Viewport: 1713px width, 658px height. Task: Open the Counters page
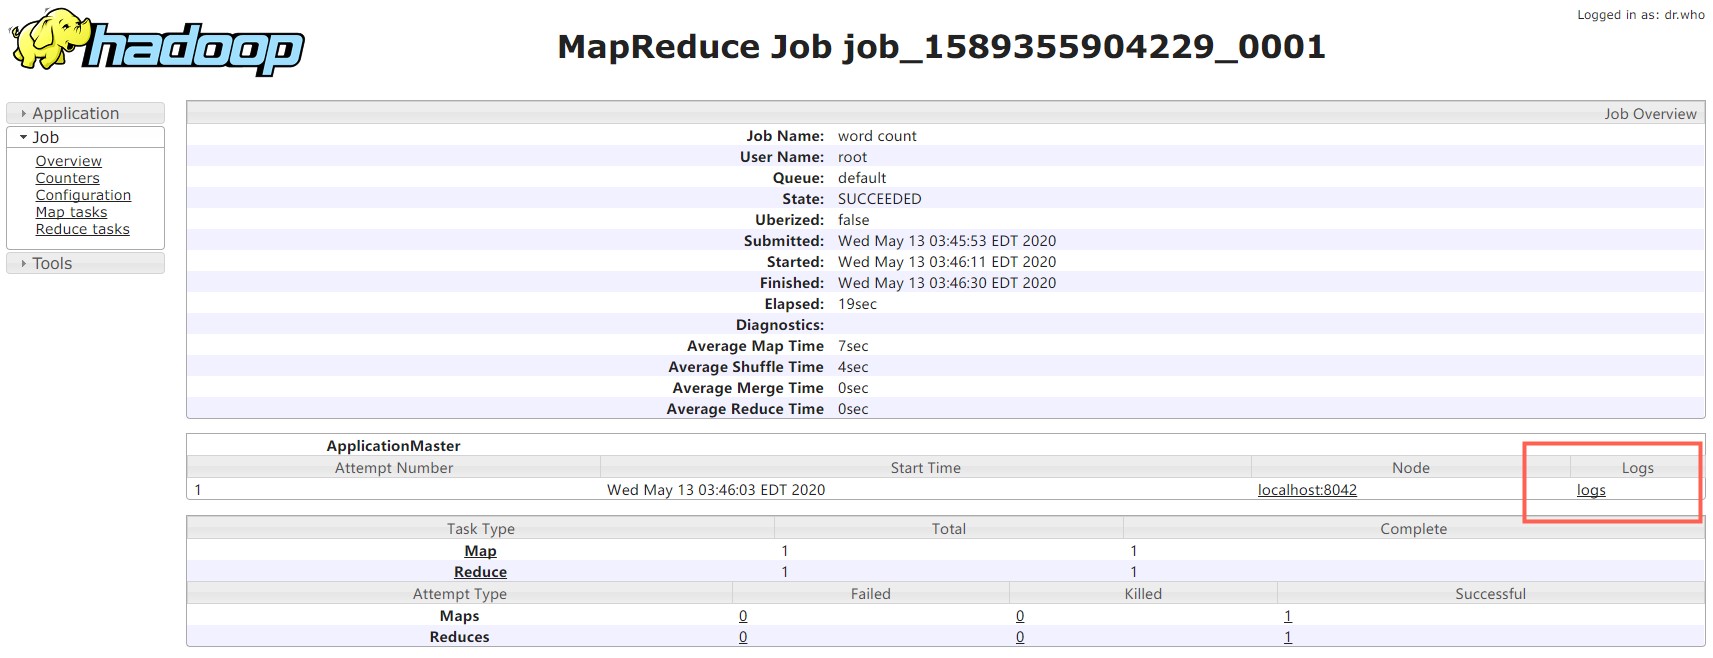(x=67, y=178)
